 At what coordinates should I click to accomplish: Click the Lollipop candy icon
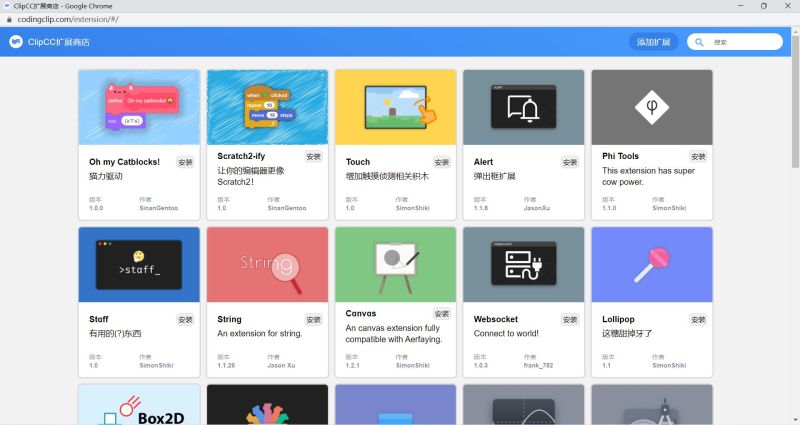(651, 264)
